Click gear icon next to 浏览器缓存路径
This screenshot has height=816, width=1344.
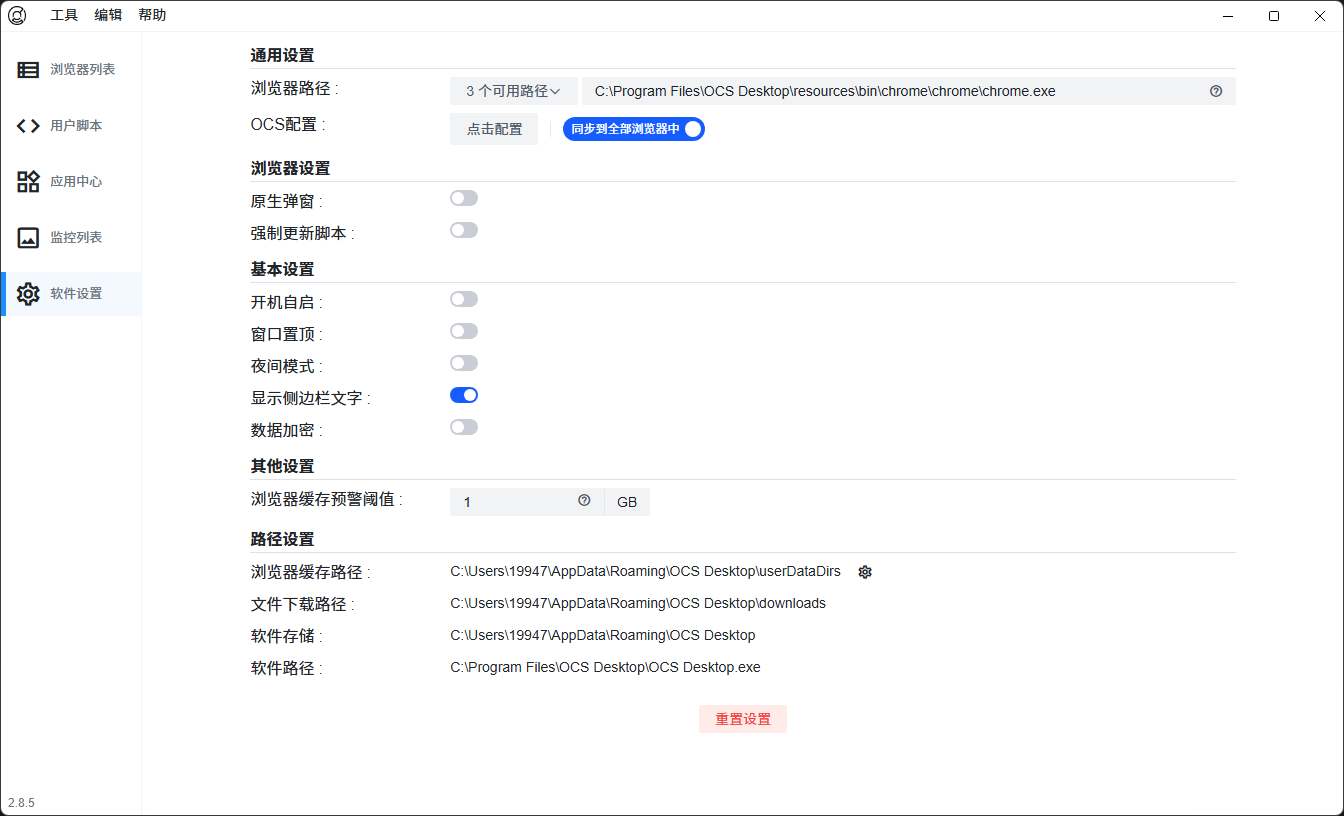pos(865,572)
